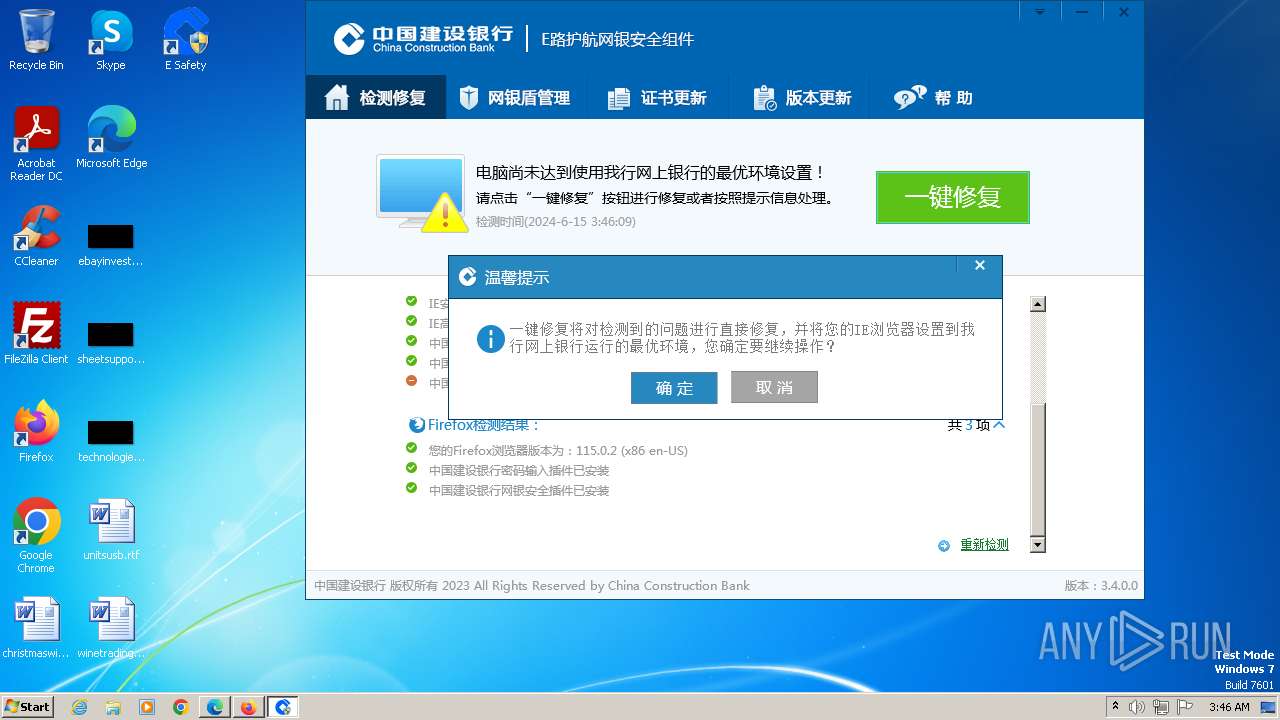Open FileZilla Client desktop icon

pos(36,334)
